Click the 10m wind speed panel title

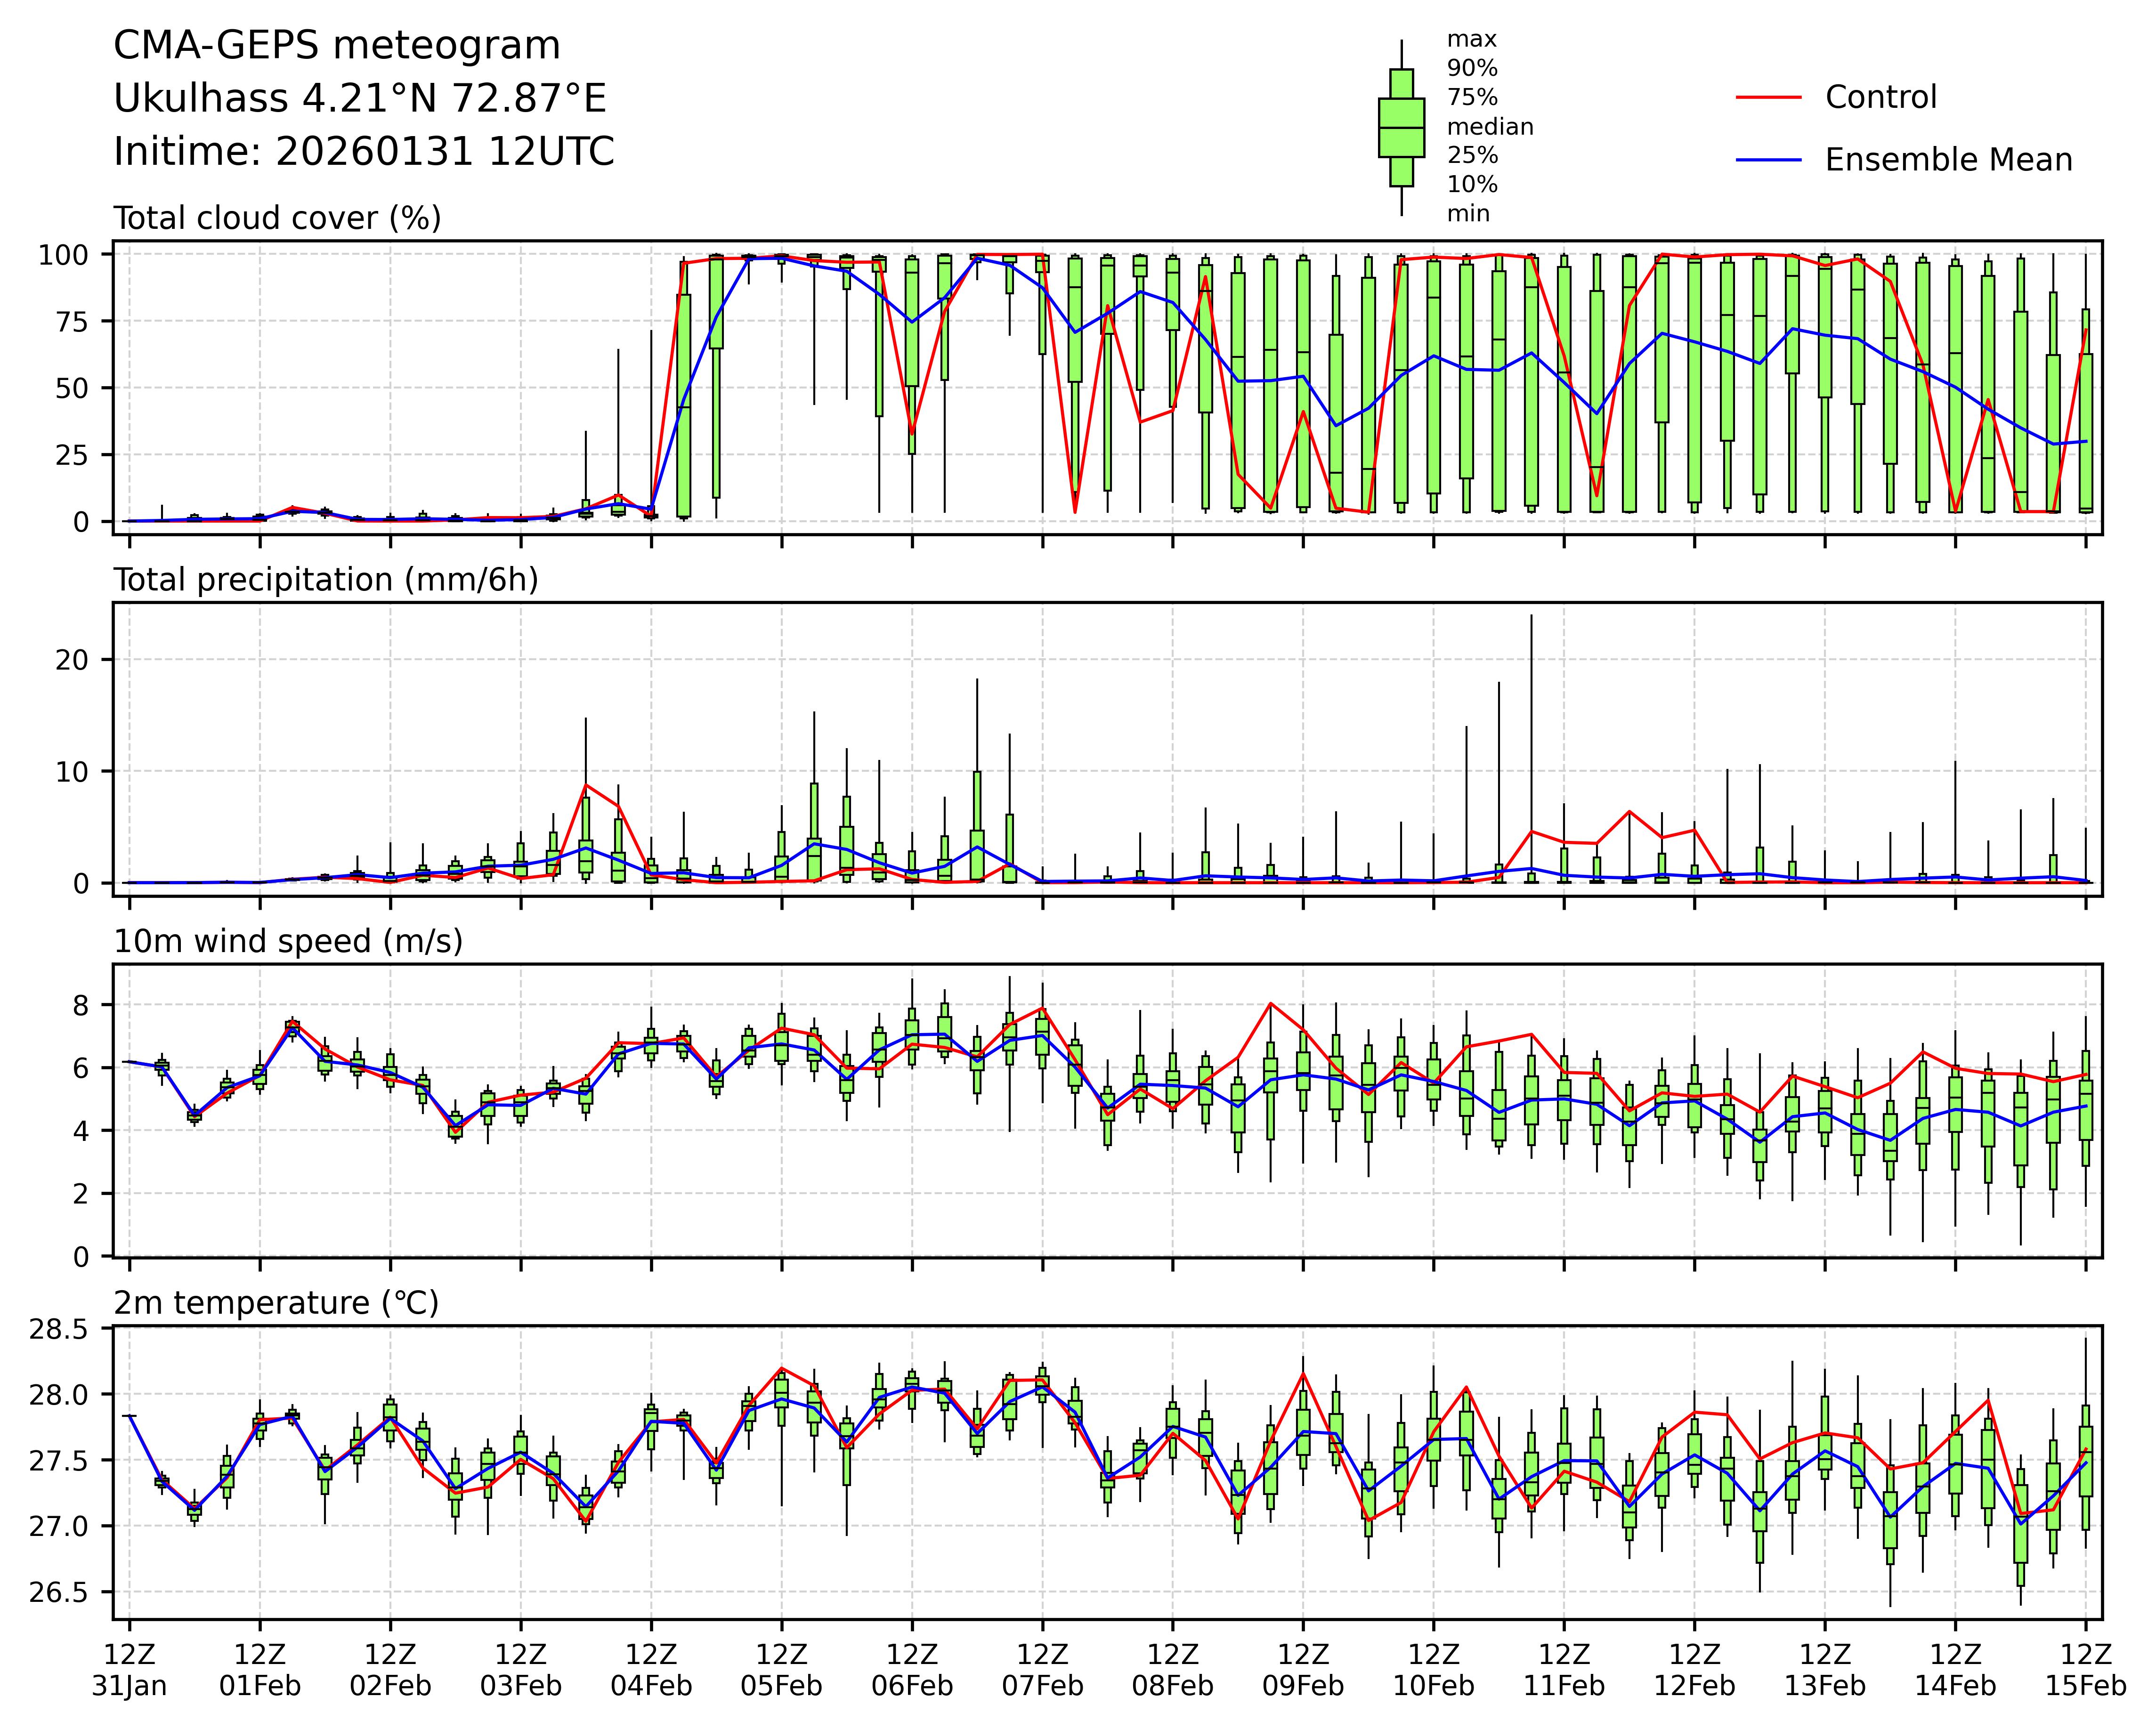point(288,941)
